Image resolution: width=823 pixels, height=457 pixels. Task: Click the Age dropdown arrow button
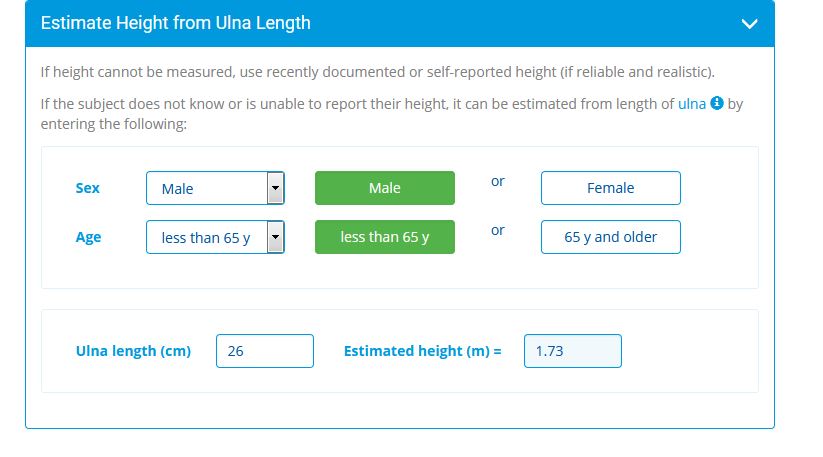tap(276, 237)
